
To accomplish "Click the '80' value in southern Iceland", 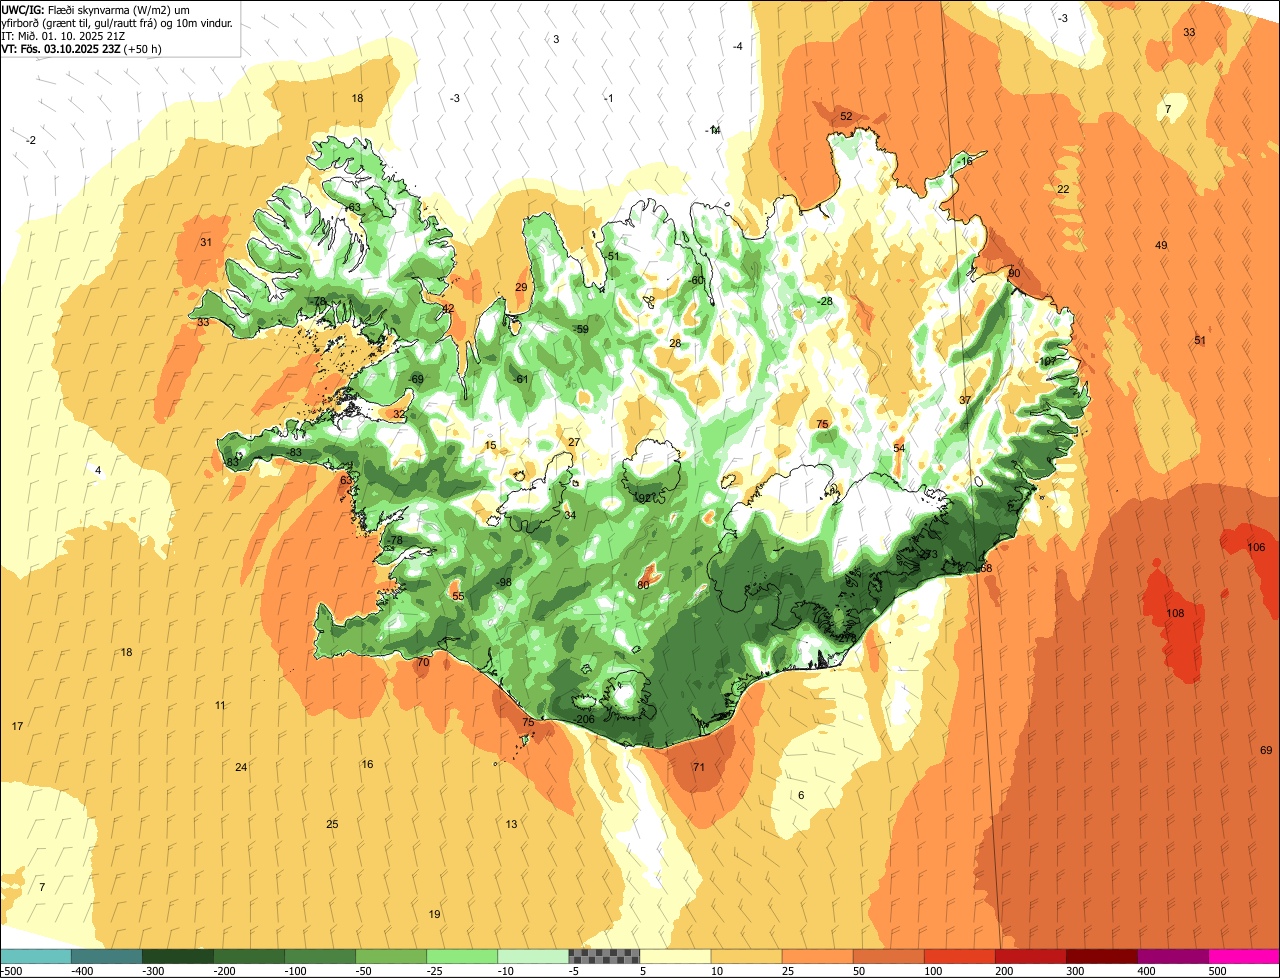I will [643, 584].
